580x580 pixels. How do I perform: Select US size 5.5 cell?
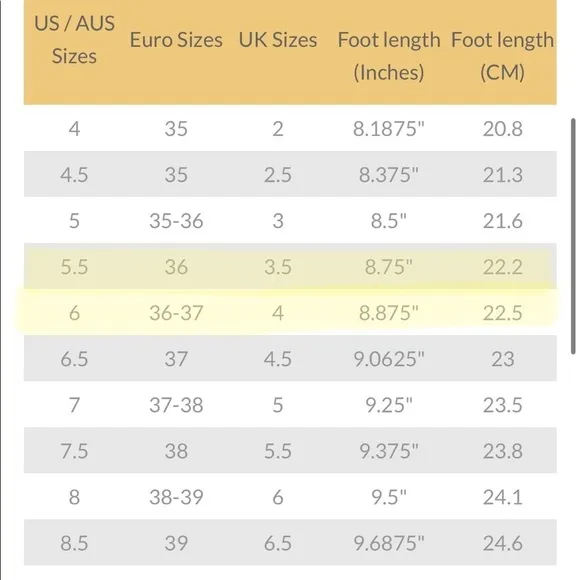(74, 267)
